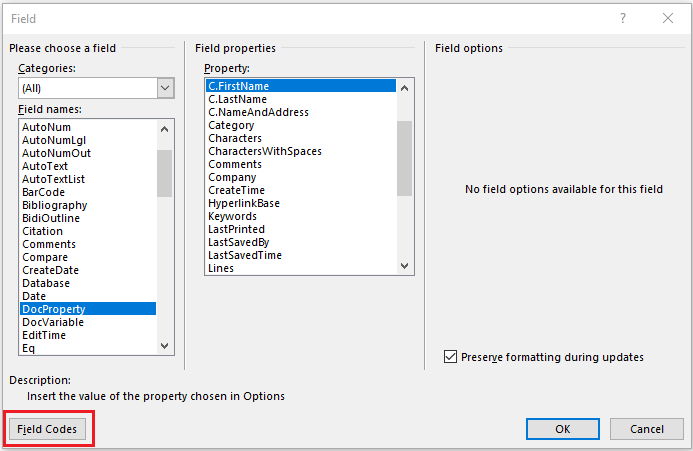693x451 pixels.
Task: Click the (All) categories combo box
Action: coord(96,88)
